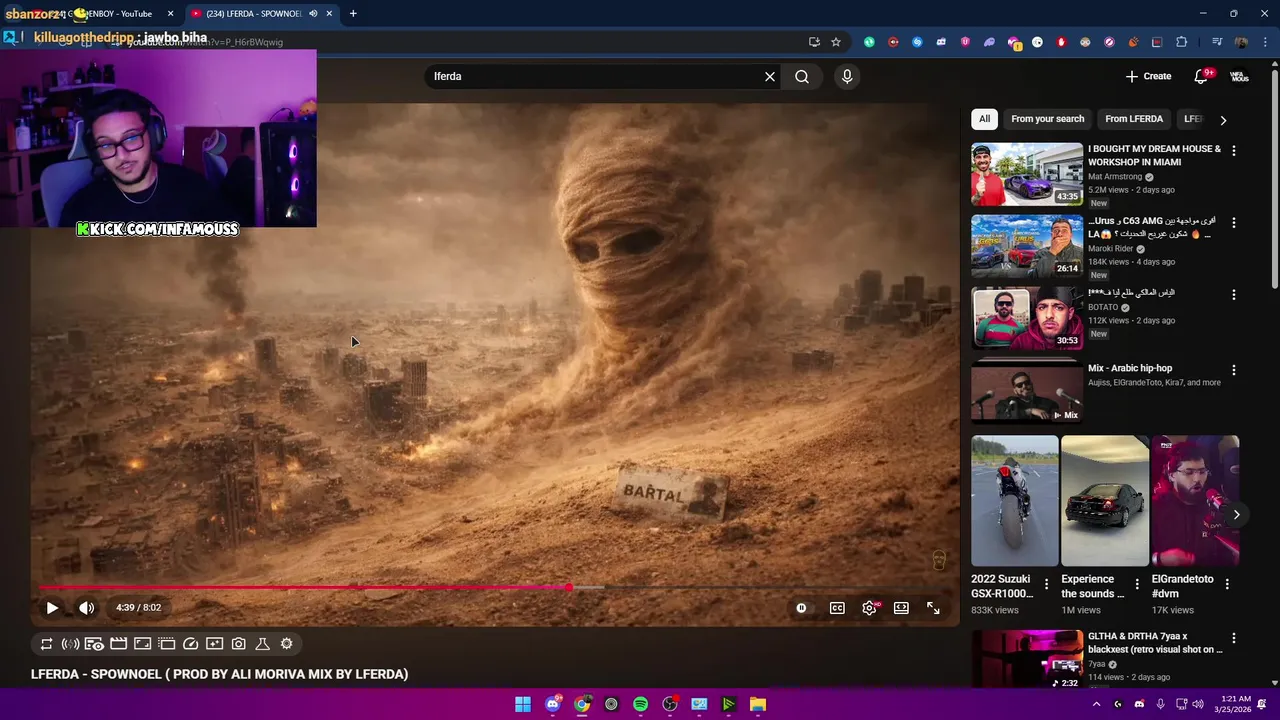Select the From your search chip

pos(1047,119)
